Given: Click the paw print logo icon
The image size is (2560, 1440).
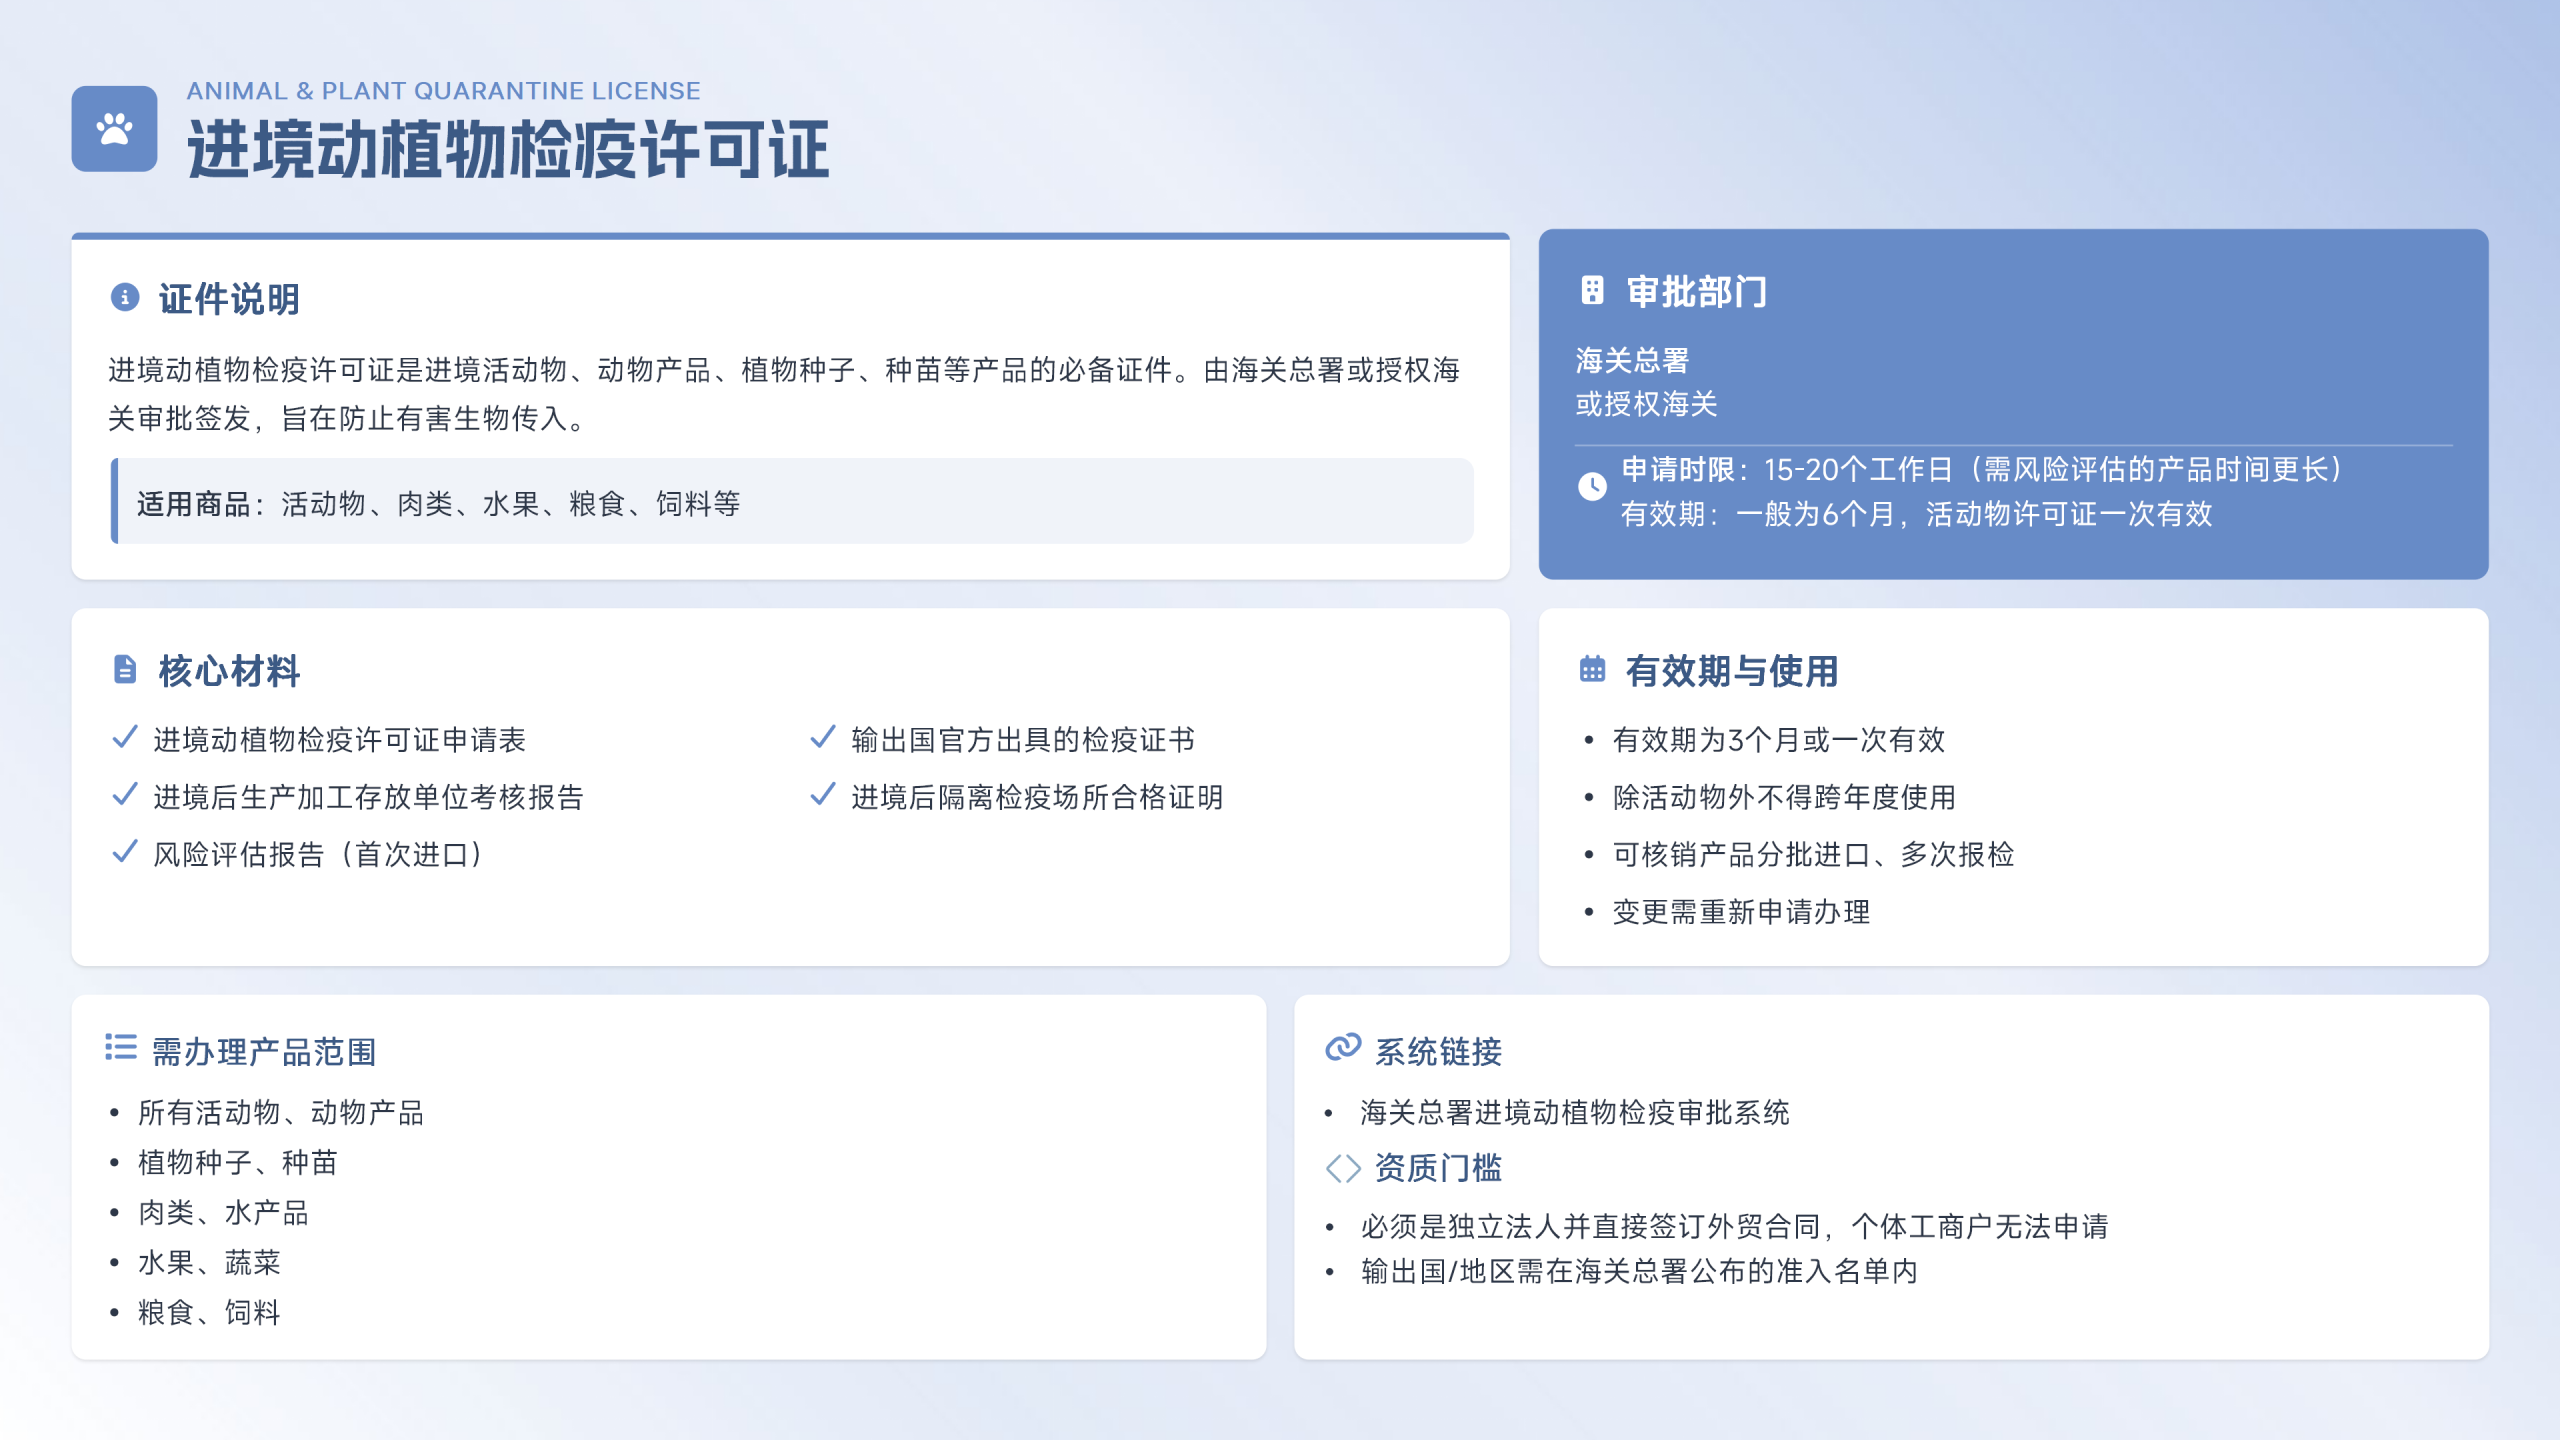Looking at the screenshot, I should point(114,129).
